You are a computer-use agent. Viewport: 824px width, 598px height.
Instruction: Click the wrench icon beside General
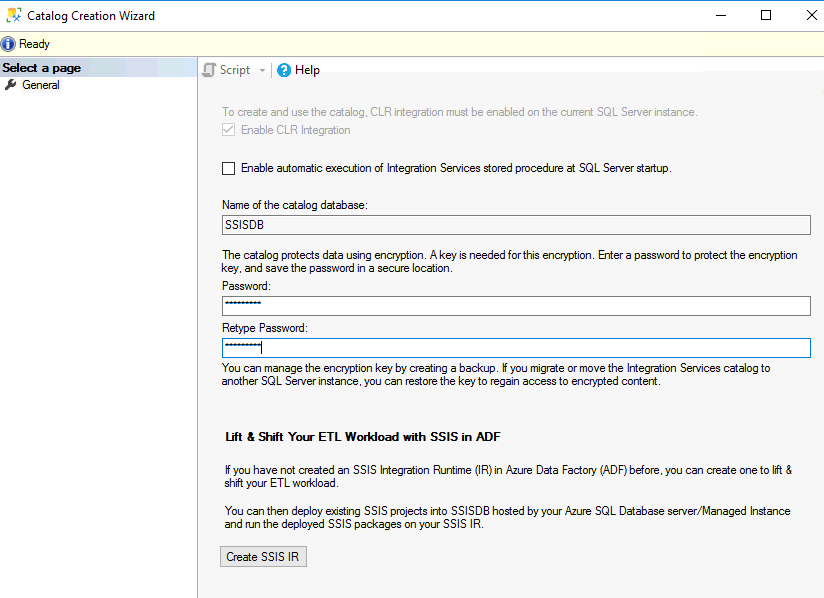10,85
